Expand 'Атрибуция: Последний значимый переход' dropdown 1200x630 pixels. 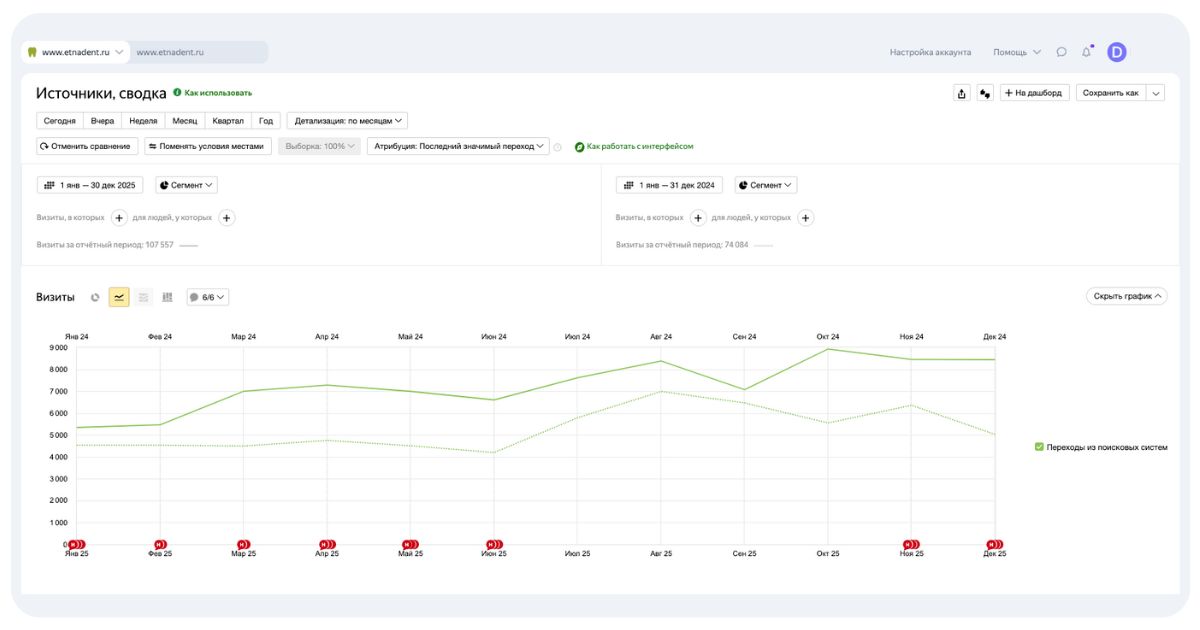pos(458,146)
